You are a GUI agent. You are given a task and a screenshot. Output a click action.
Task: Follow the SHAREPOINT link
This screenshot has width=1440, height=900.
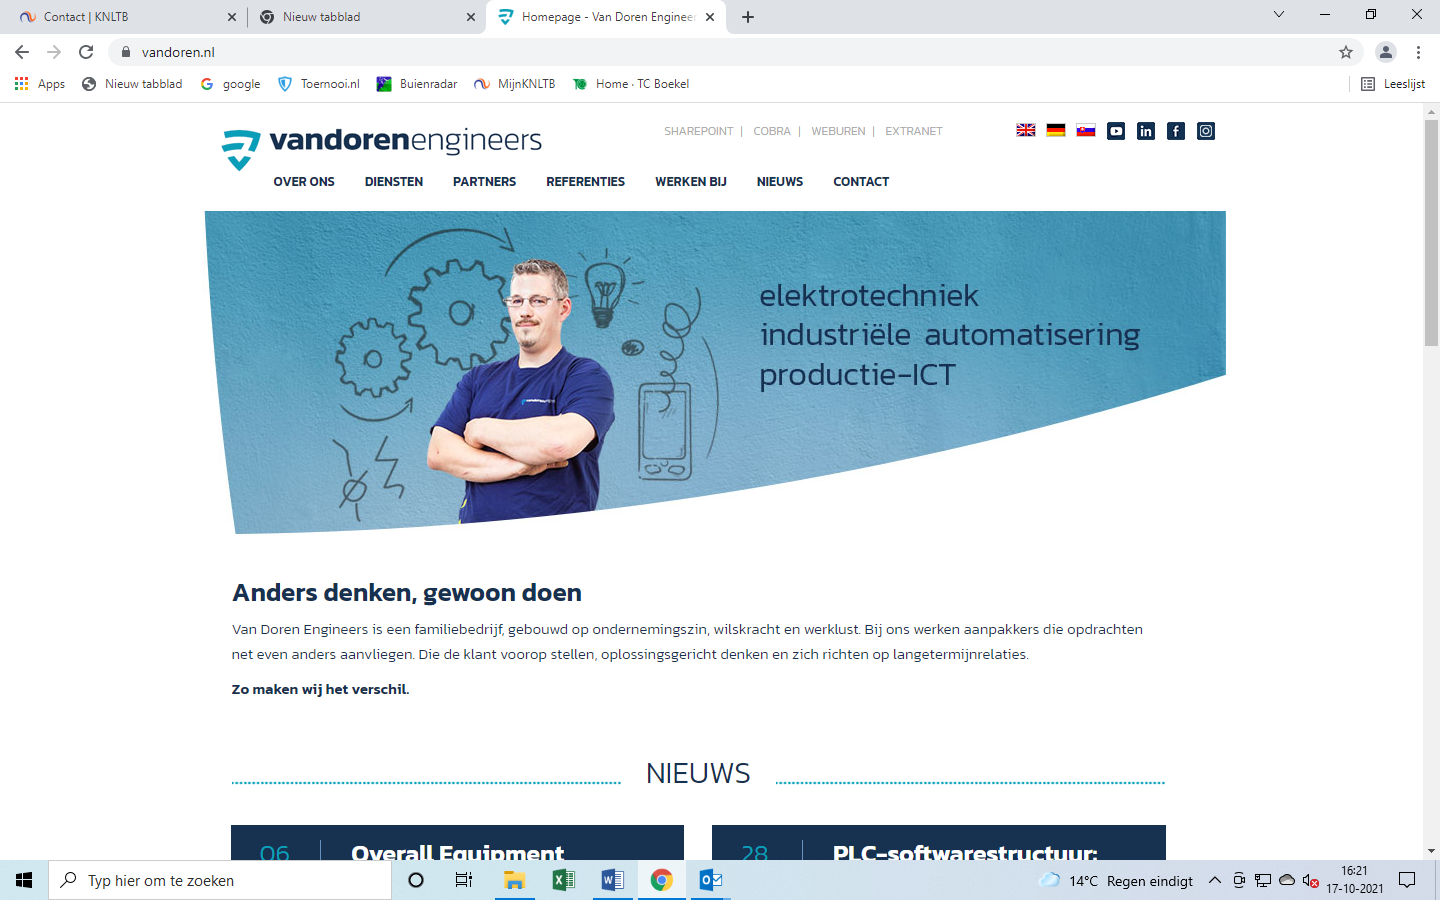[x=699, y=131]
